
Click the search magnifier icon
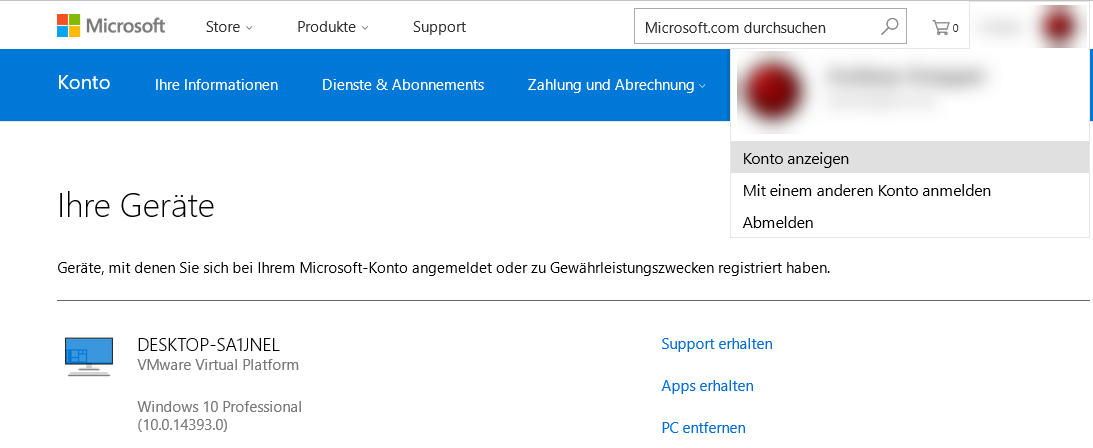click(x=889, y=27)
